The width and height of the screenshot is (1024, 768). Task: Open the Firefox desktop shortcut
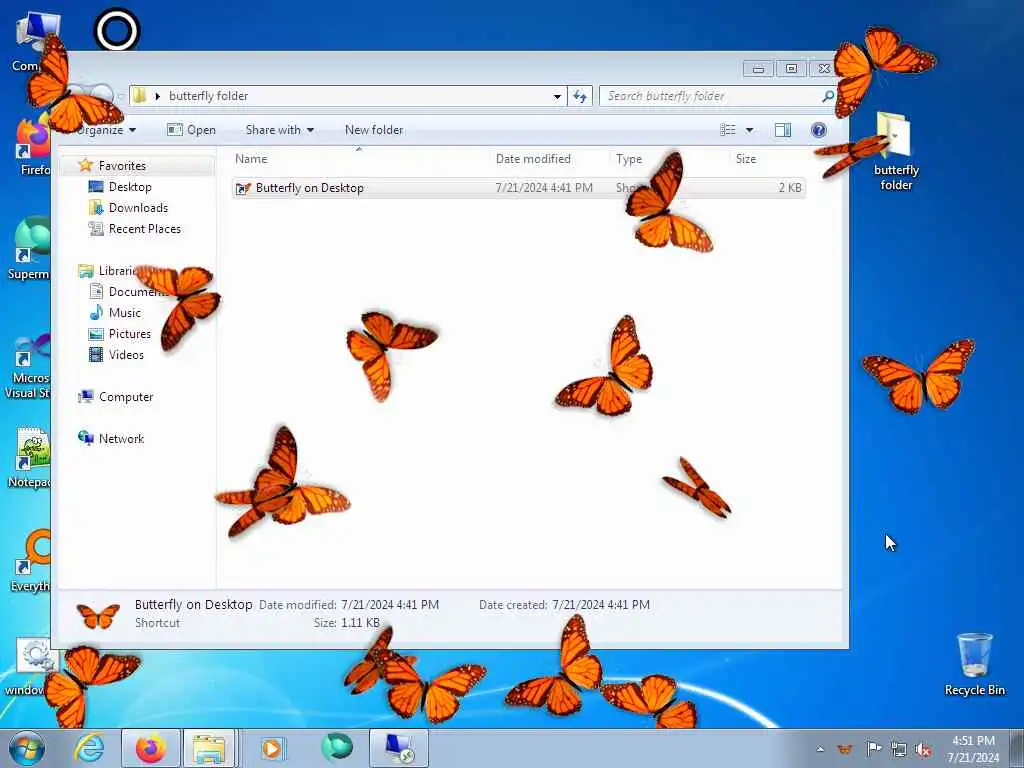(x=34, y=147)
